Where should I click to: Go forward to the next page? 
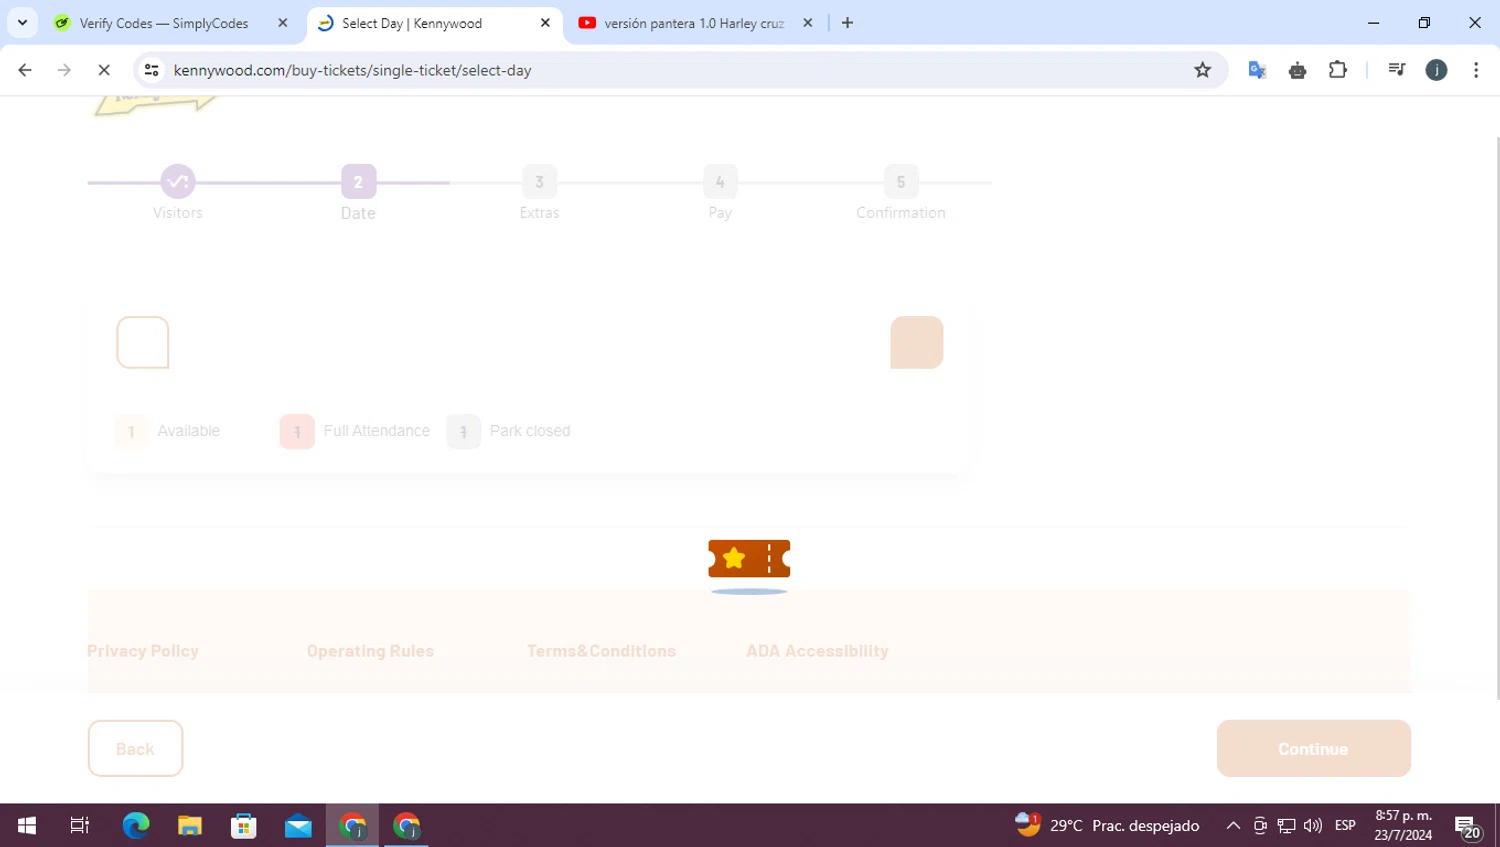point(64,70)
